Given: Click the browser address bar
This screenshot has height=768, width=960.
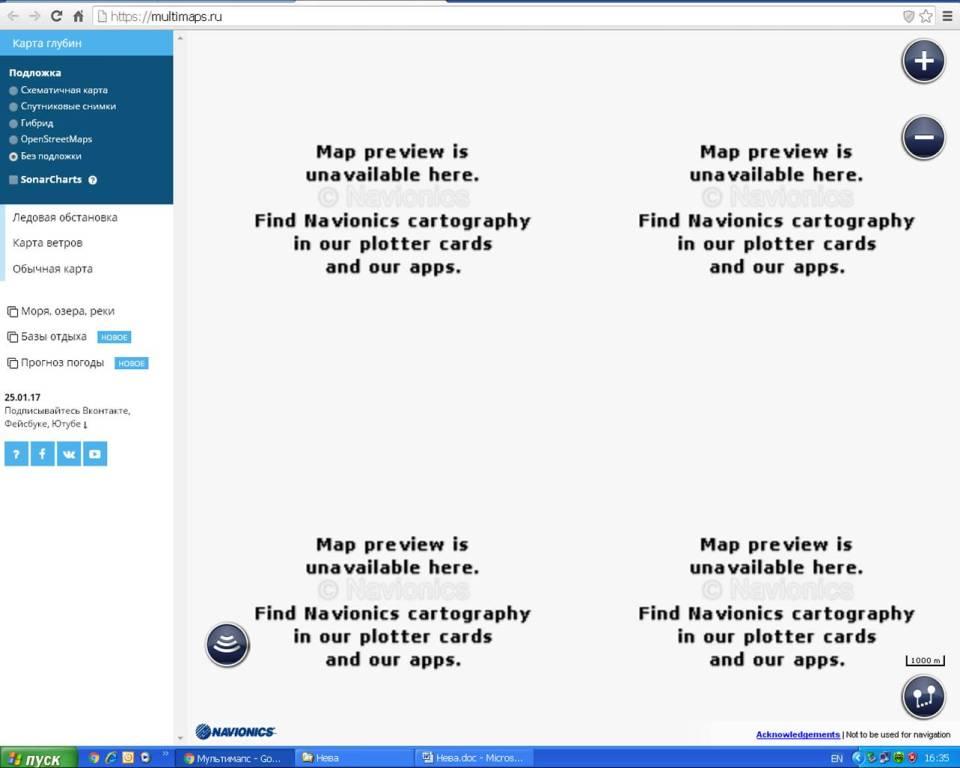Looking at the screenshot, I should 500,16.
